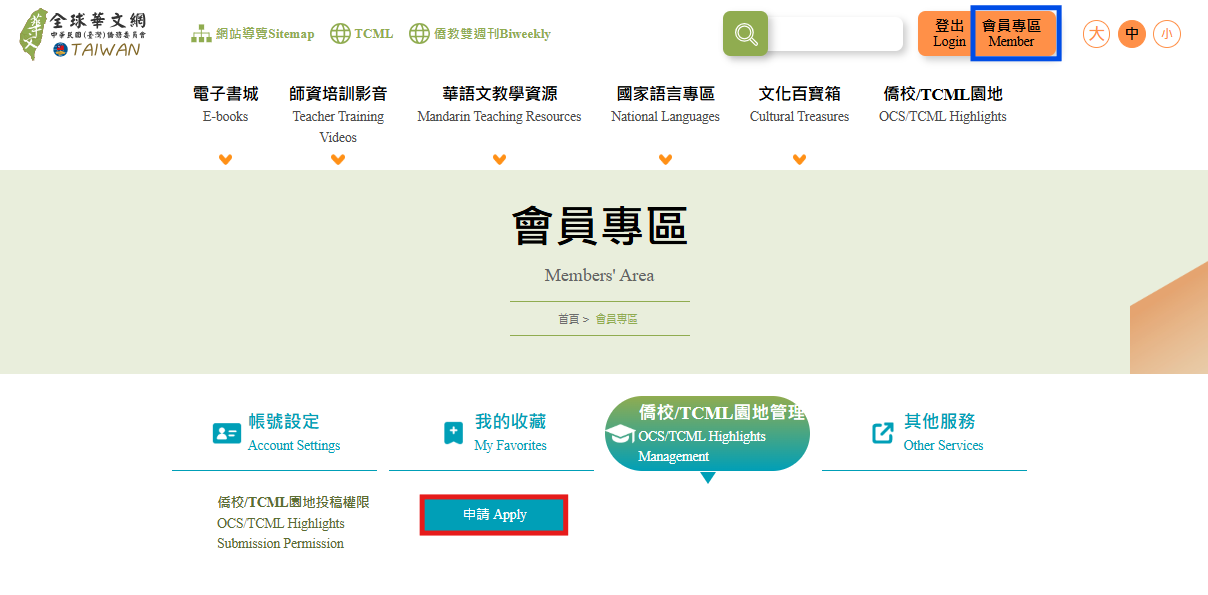Expand the 文化百寶箱 Cultural Treasures chevron
The image size is (1208, 595).
(799, 158)
